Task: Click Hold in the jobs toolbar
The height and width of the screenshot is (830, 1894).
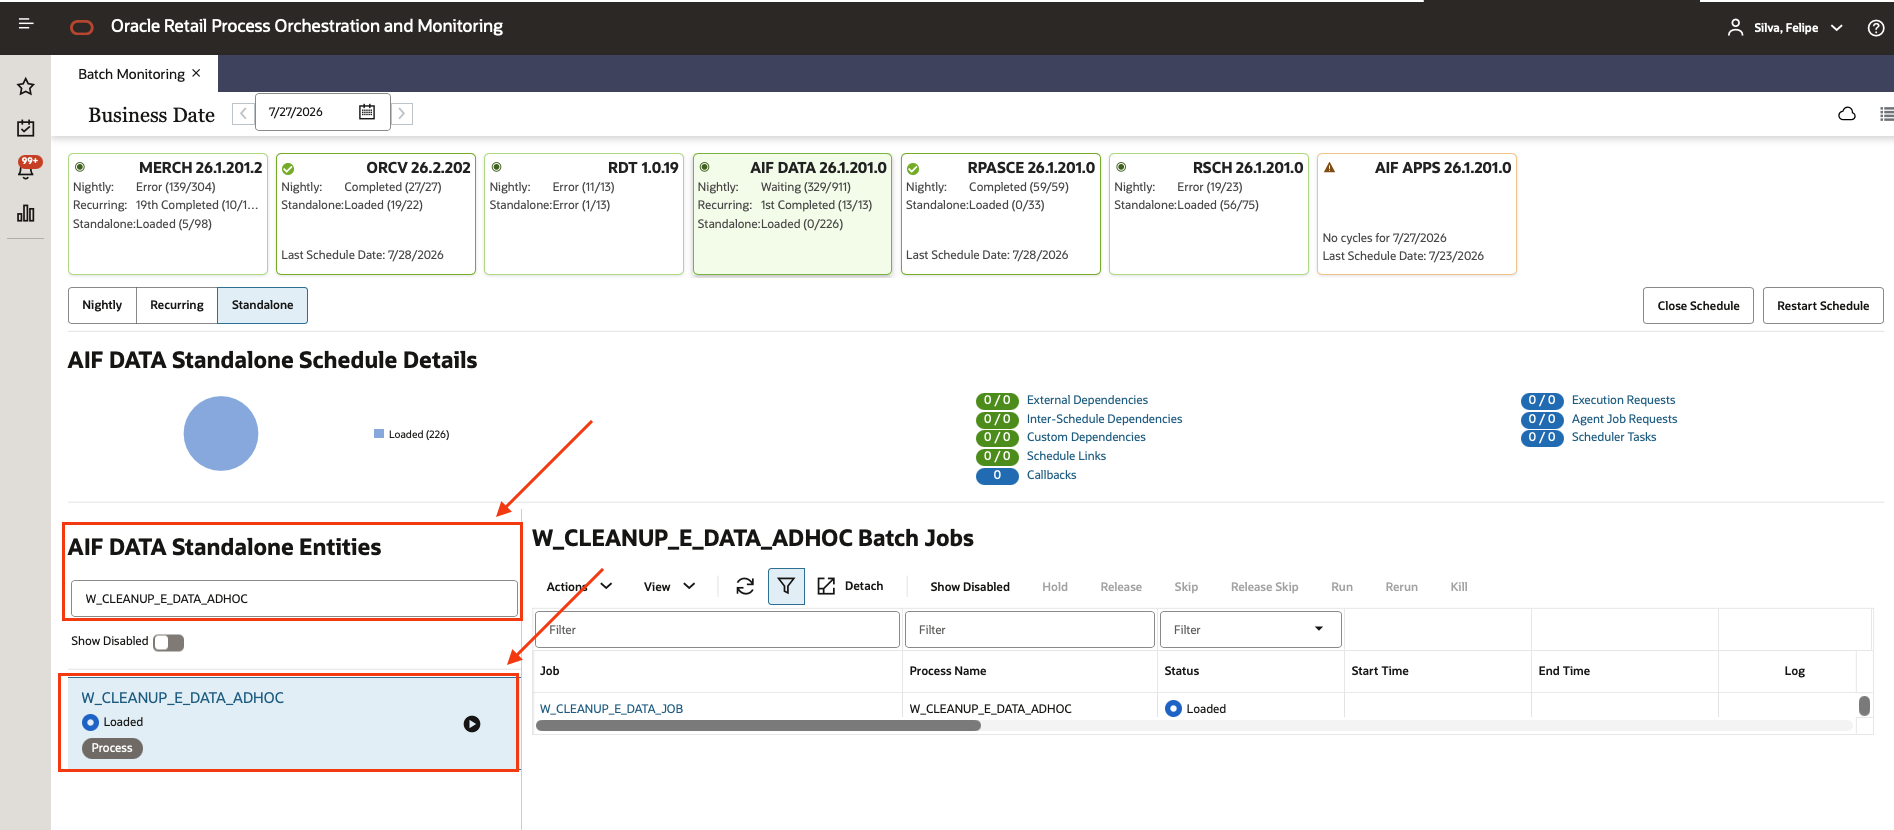Action: (1055, 587)
